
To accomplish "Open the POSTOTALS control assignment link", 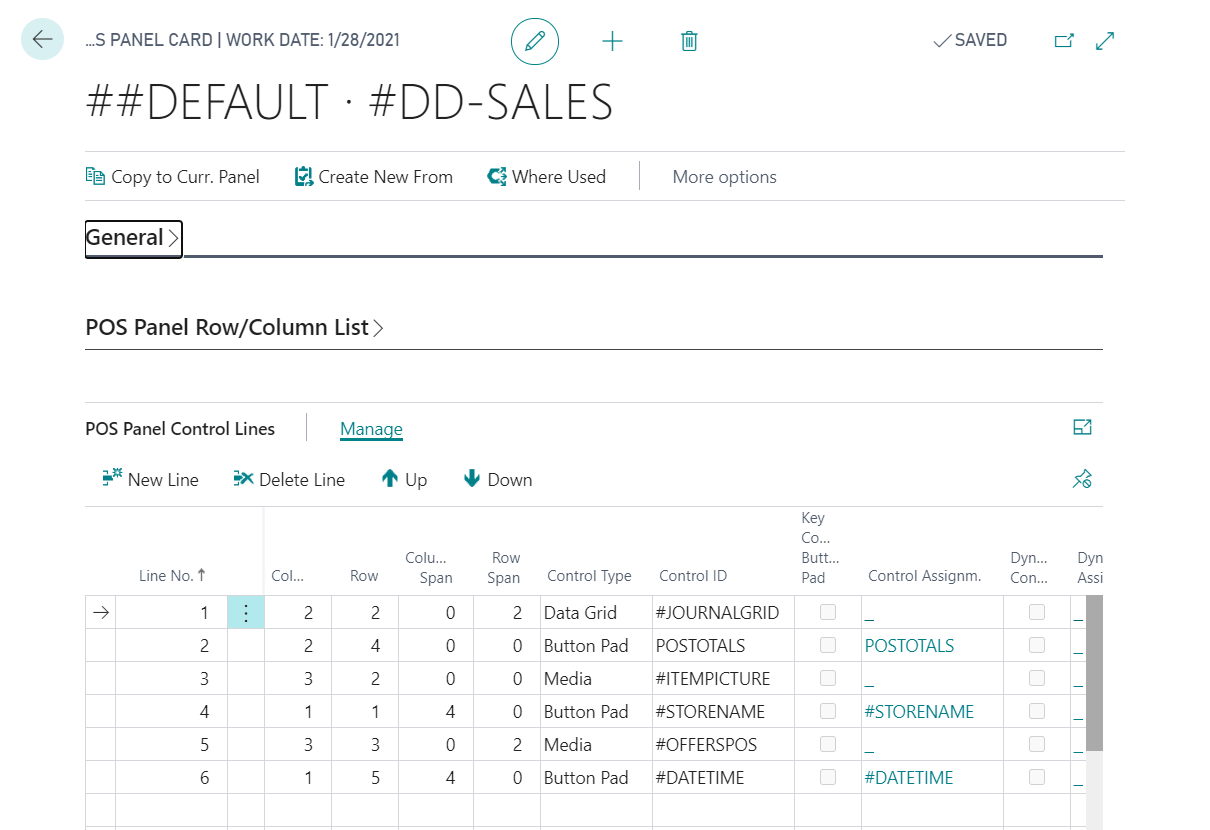I will [x=909, y=646].
